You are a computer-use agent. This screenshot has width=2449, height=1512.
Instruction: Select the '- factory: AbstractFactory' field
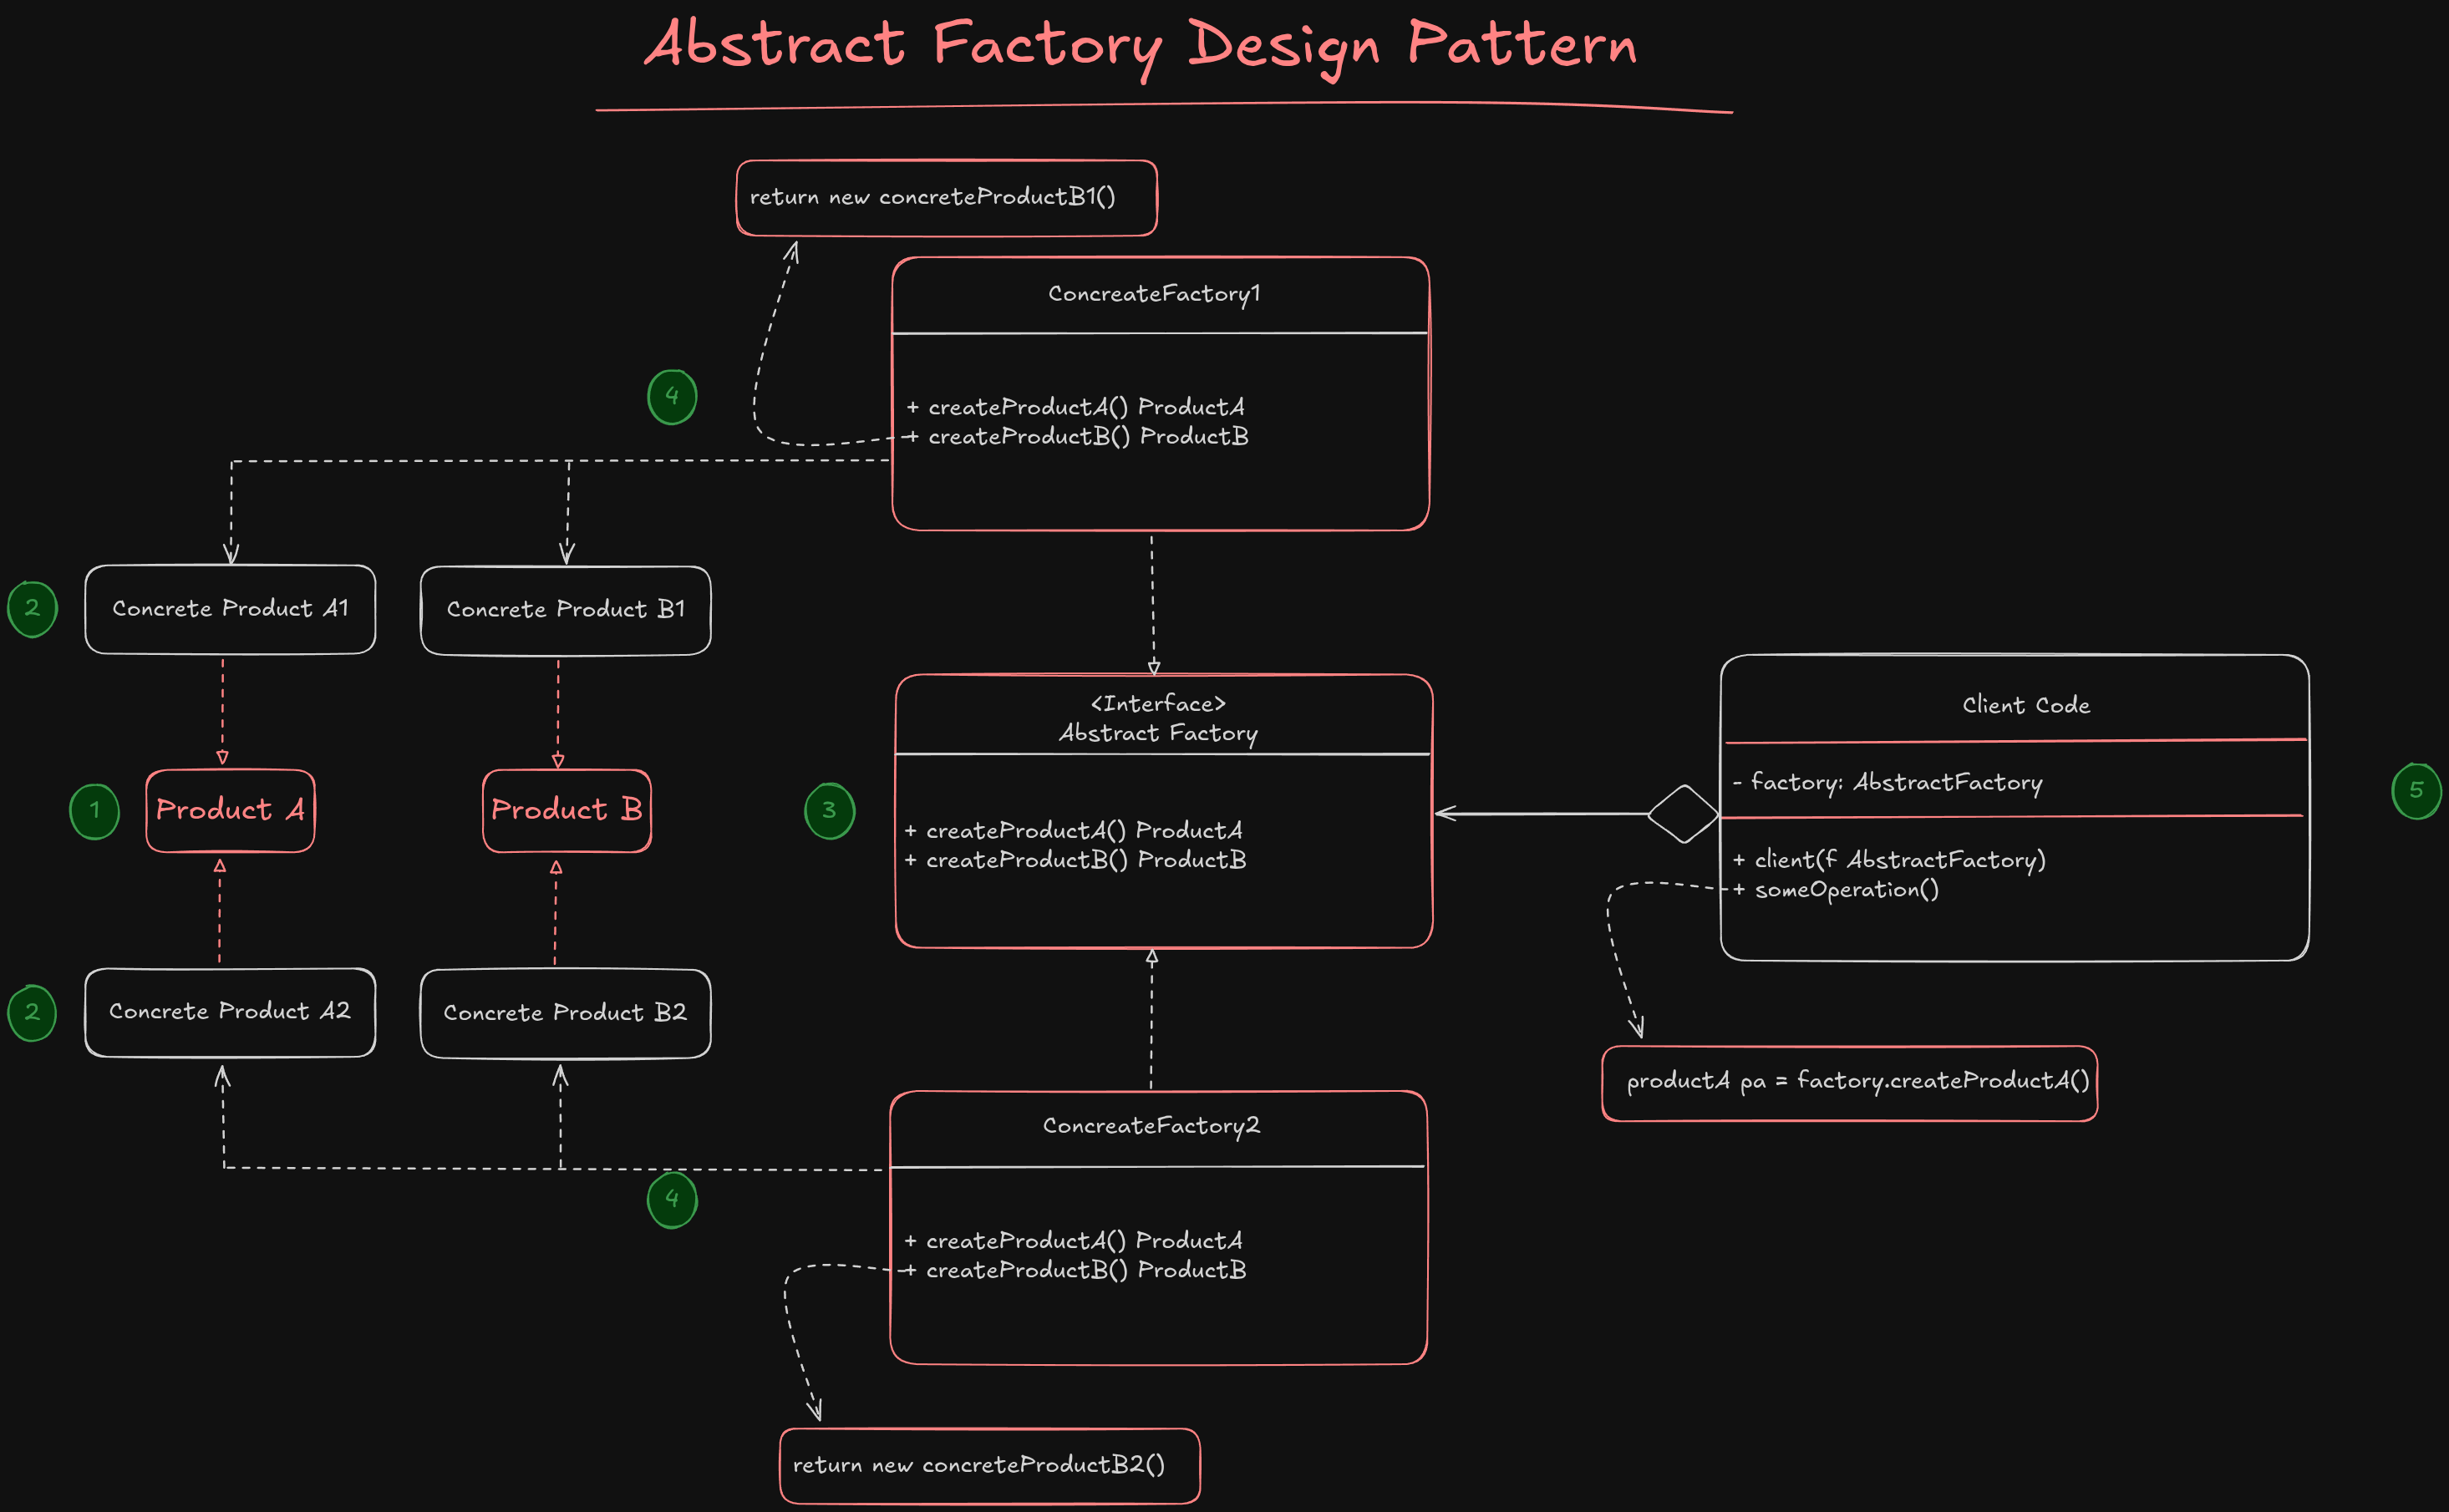pyautogui.click(x=1887, y=783)
